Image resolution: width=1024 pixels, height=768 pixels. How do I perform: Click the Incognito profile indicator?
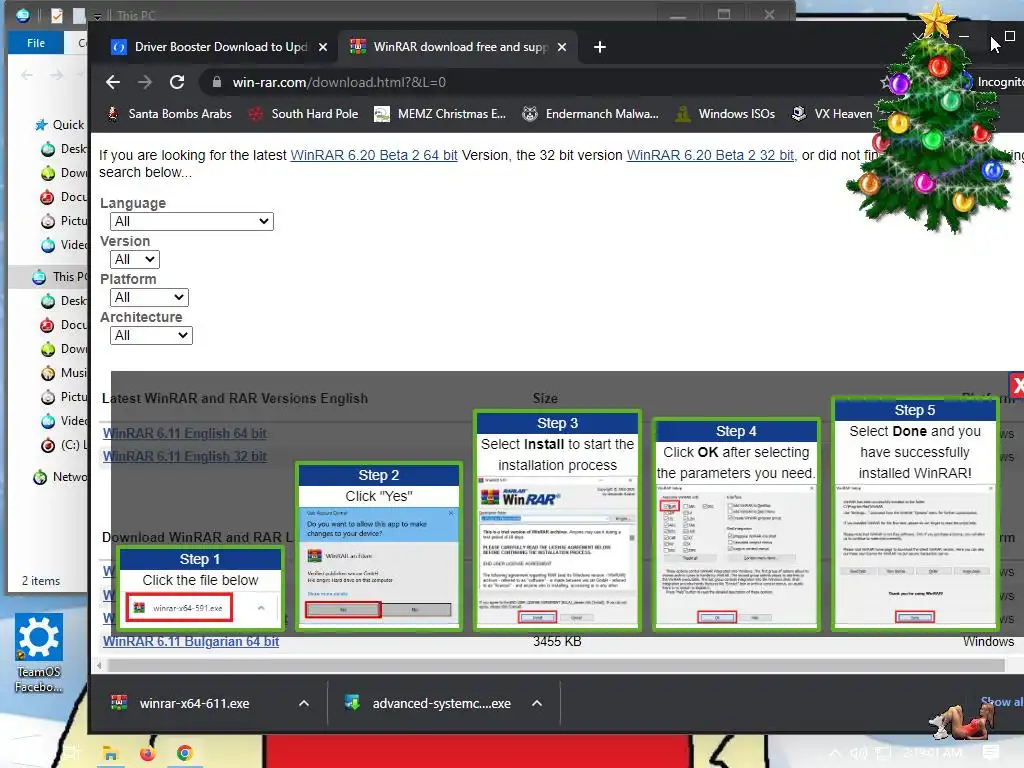click(993, 82)
